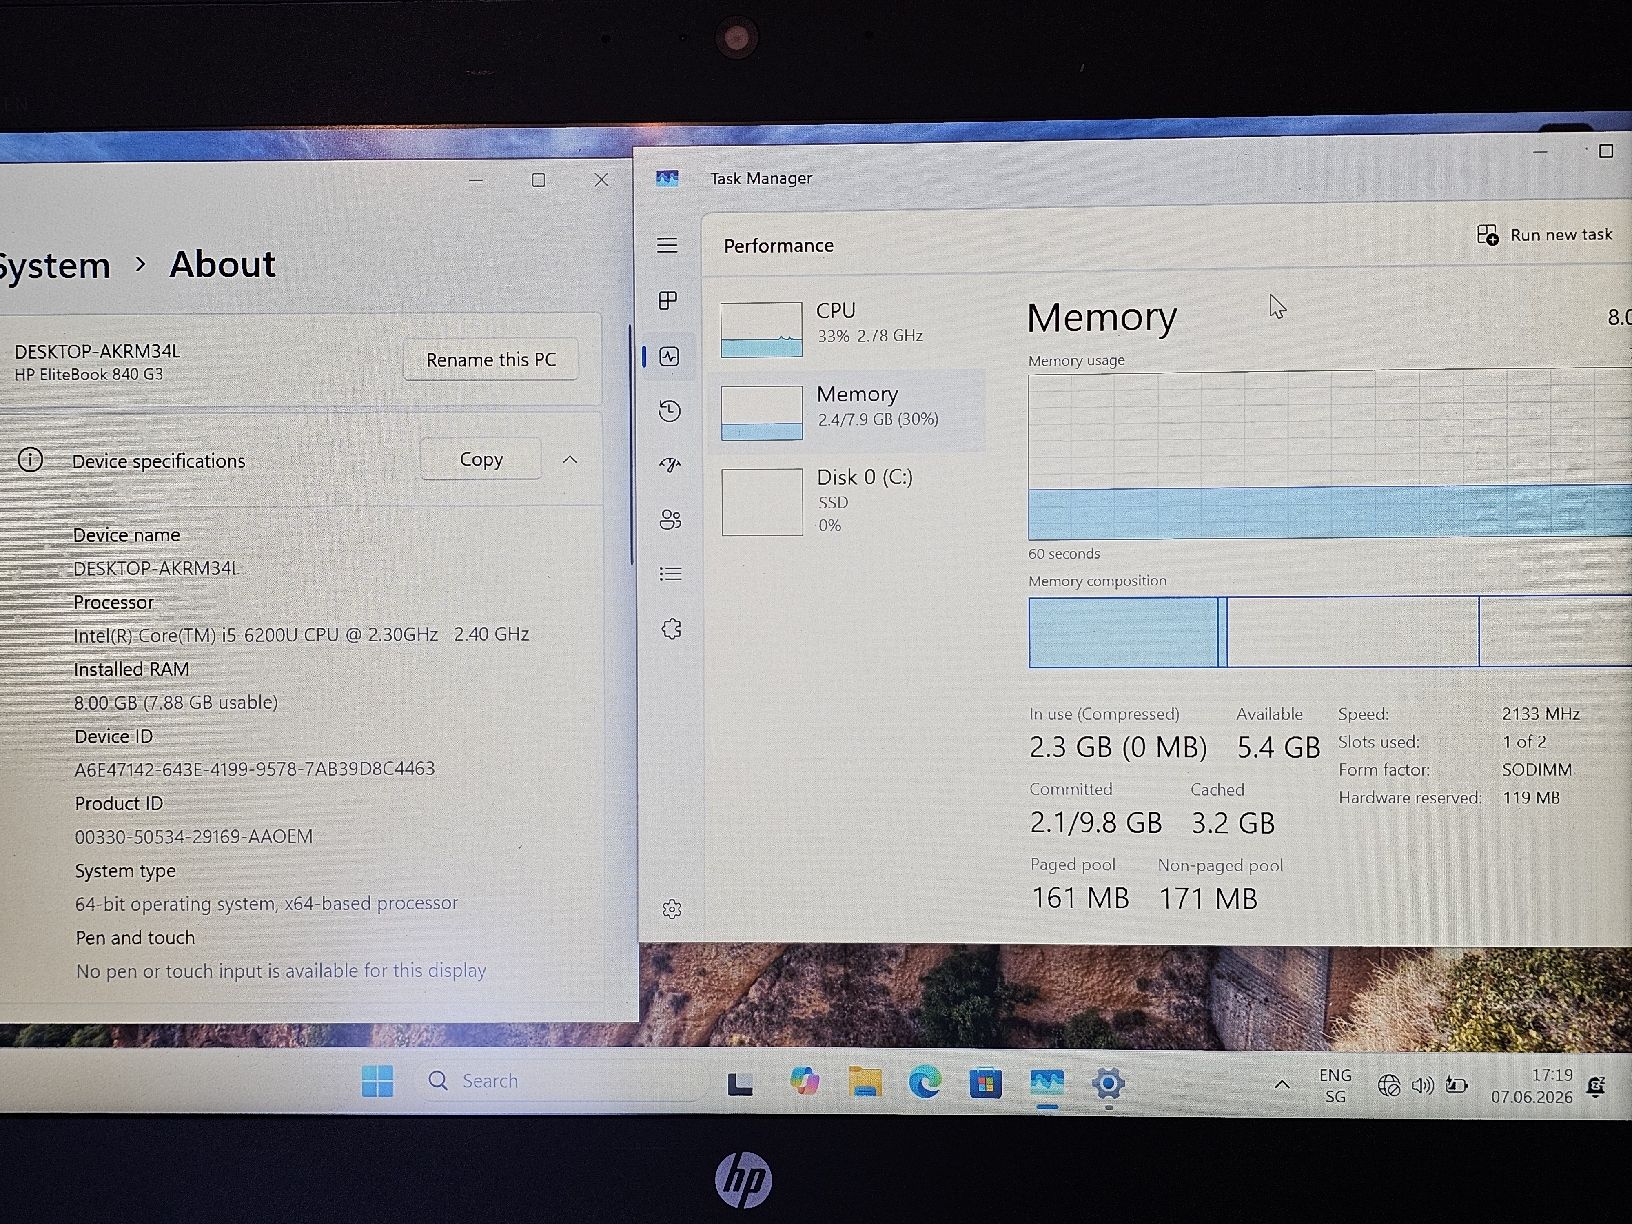The width and height of the screenshot is (1632, 1224).
Task: Click the Paged pool value 161 MB
Action: coord(1080,898)
